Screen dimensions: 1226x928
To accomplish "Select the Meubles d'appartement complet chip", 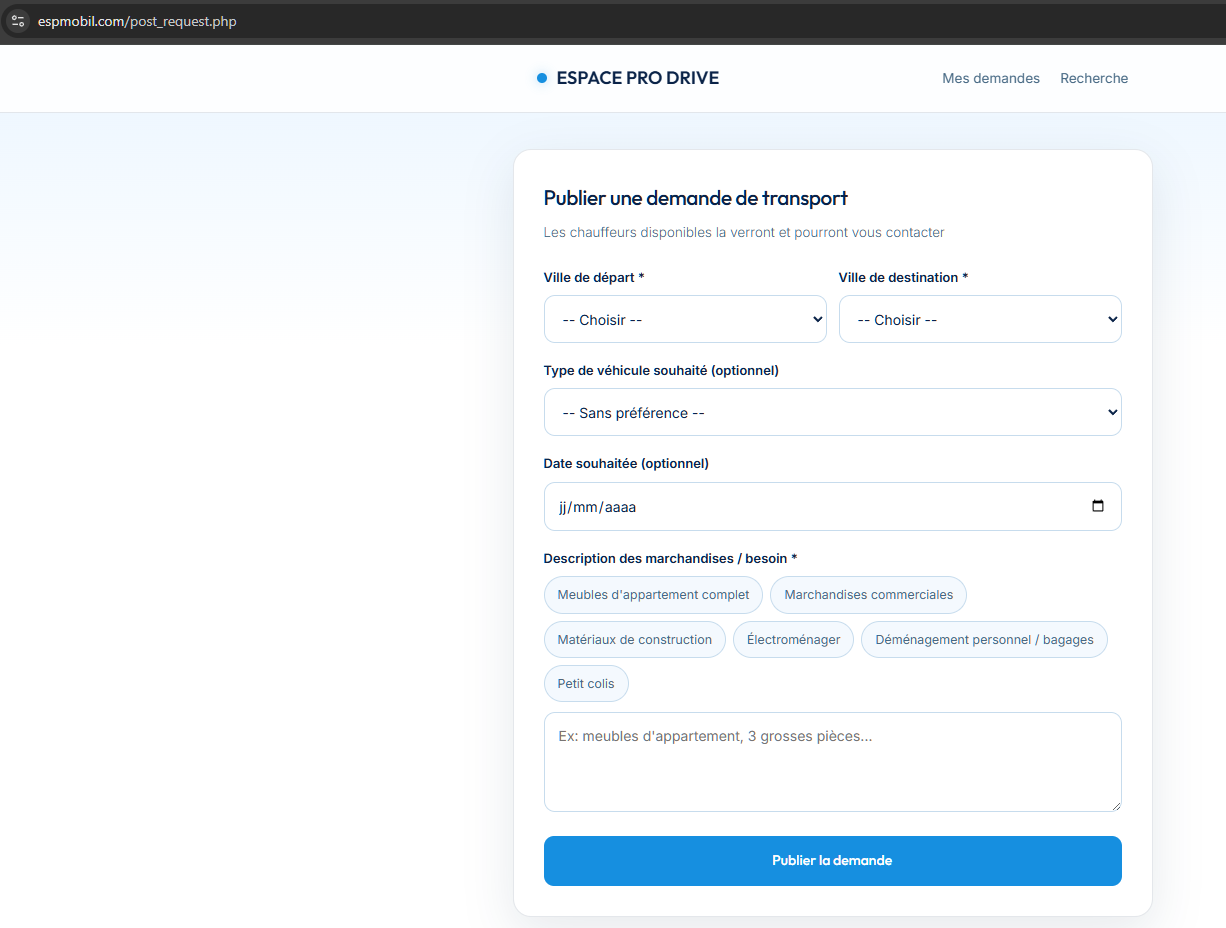I will click(x=653, y=595).
